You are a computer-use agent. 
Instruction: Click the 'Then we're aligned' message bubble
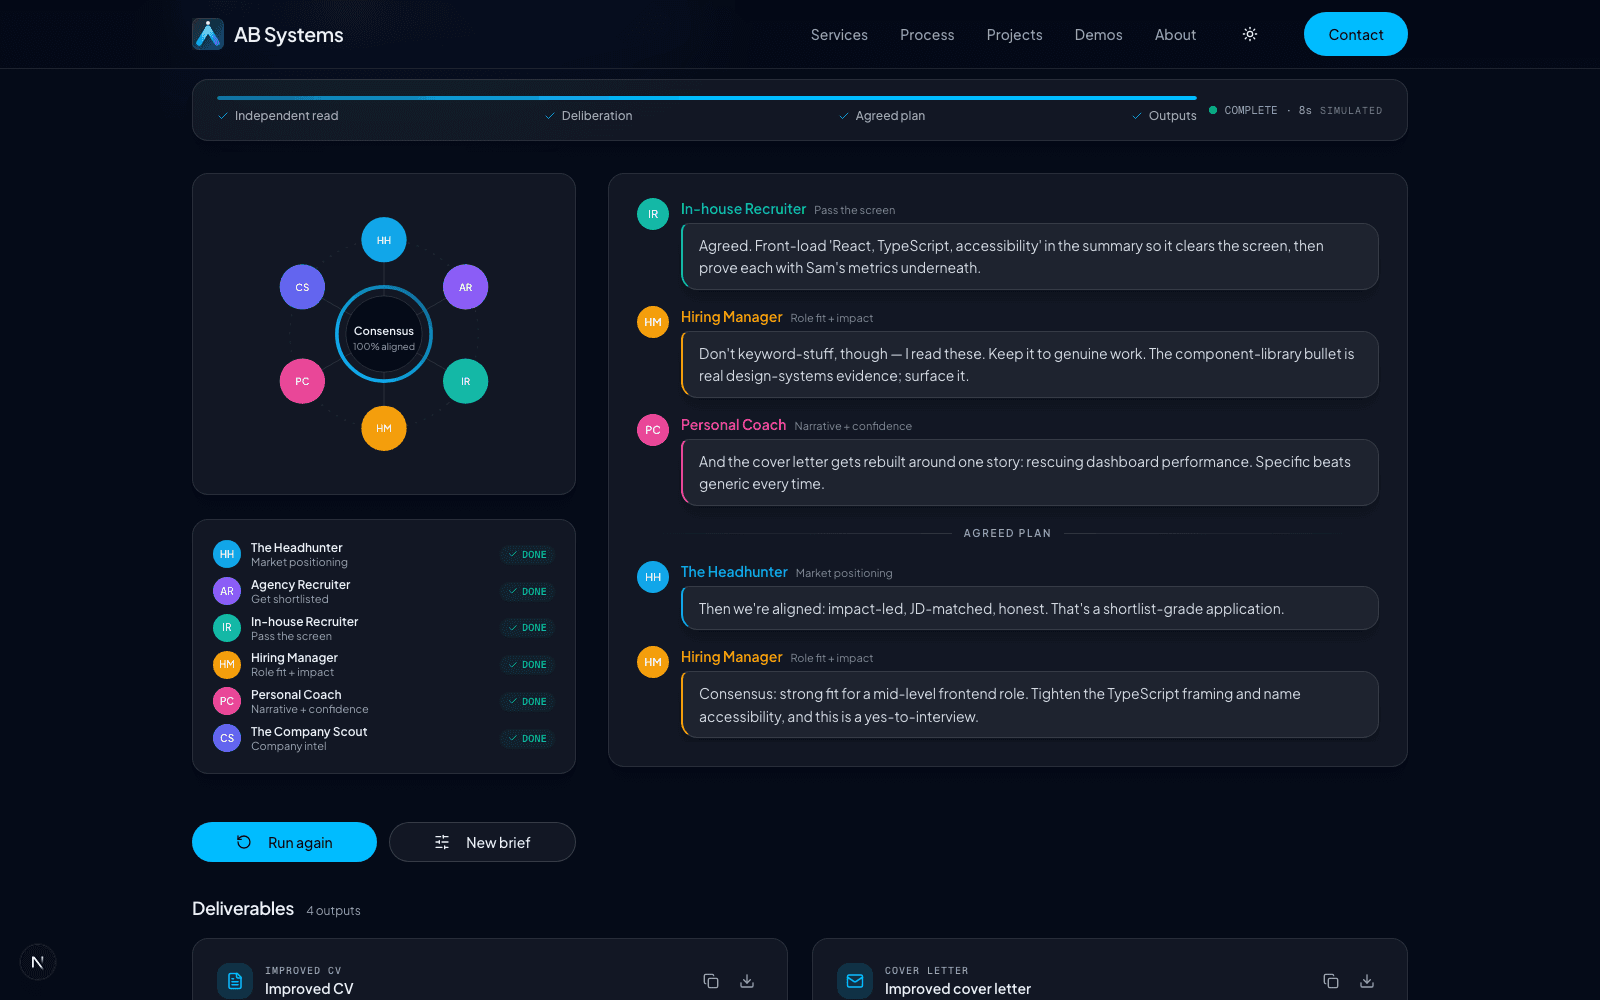pos(1029,608)
